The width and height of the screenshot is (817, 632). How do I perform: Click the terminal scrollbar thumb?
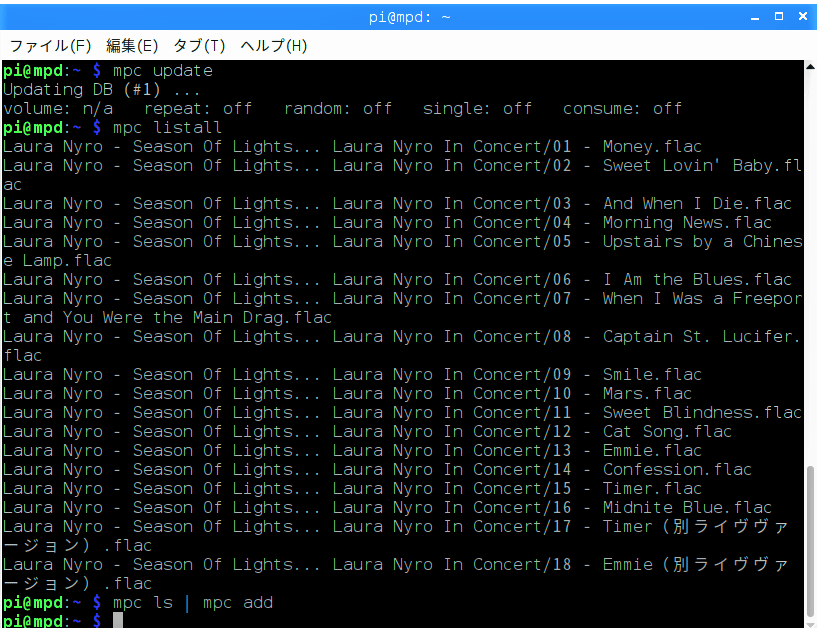(x=810, y=543)
